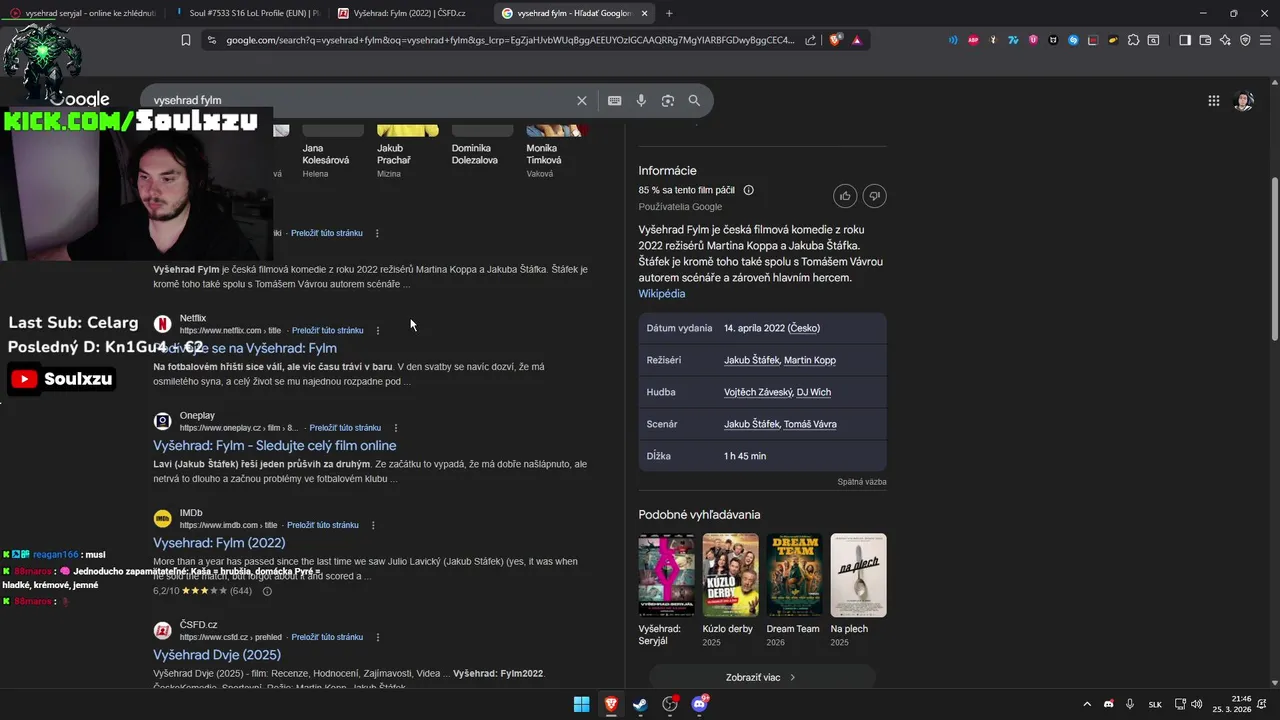
Task: Open Brave Shields lion icon
Action: click(x=835, y=40)
